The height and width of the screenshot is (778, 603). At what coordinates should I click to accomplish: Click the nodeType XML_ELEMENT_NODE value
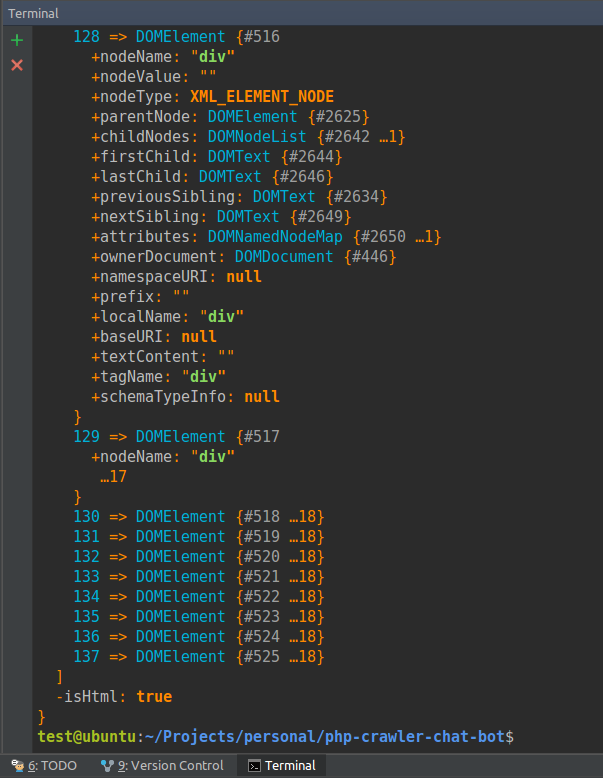click(262, 97)
